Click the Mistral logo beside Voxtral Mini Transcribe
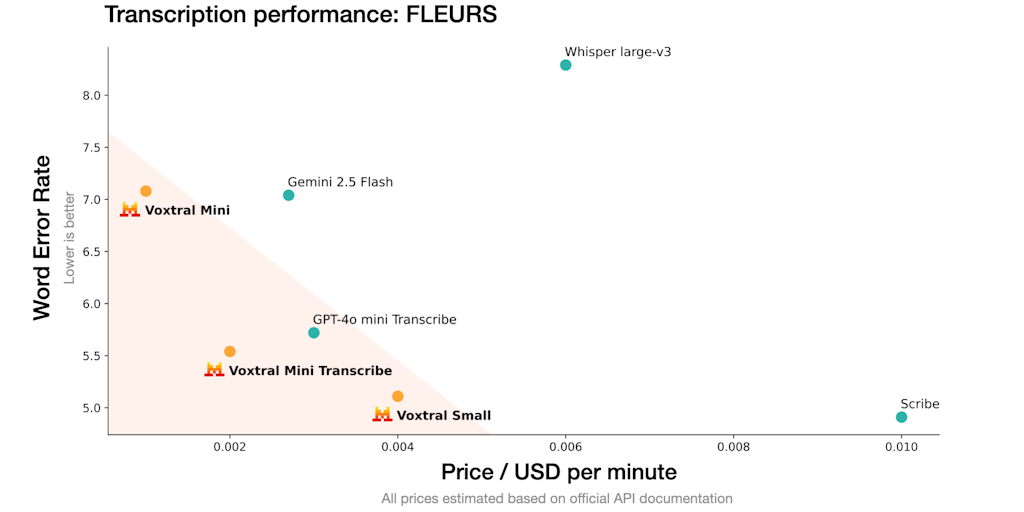 coord(214,370)
